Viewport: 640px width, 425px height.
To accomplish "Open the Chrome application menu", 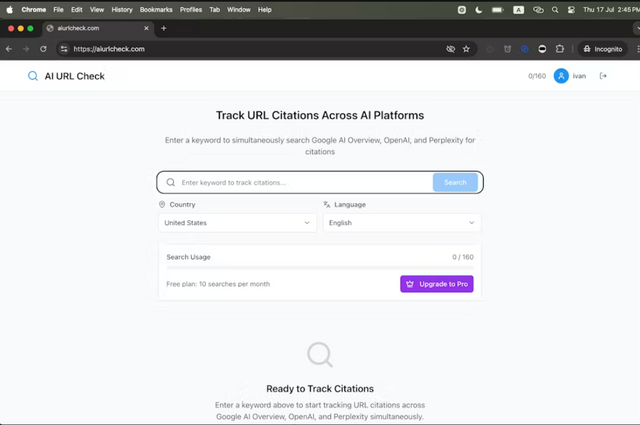I will coord(33,9).
